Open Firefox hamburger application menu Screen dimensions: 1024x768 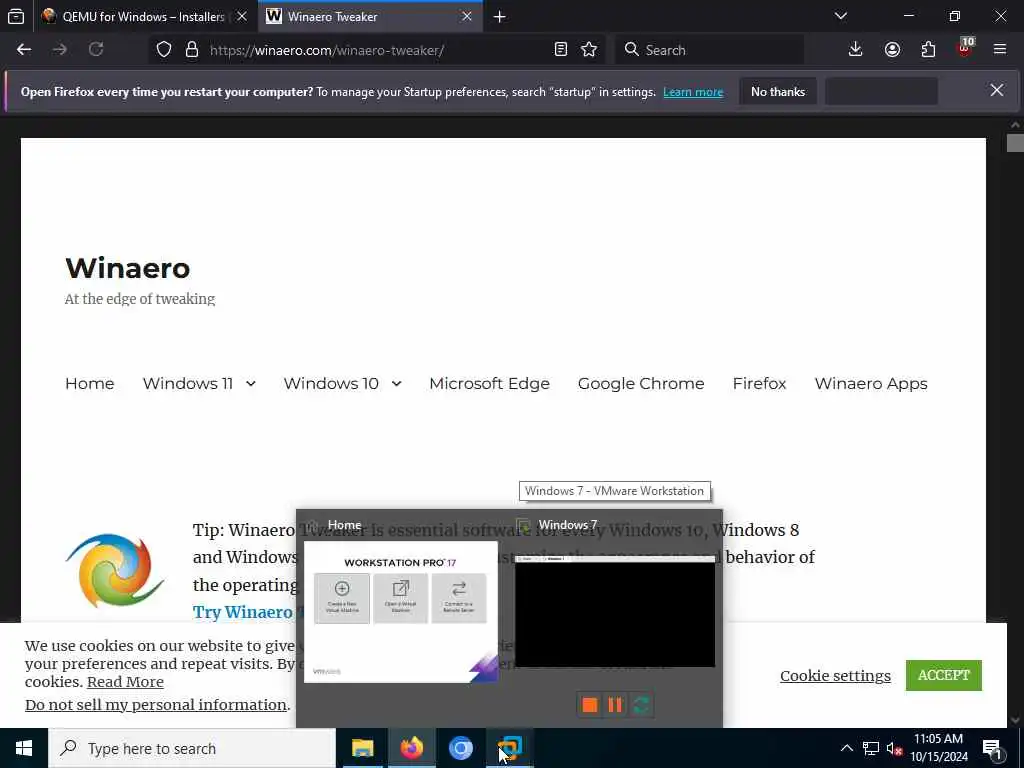[1000, 50]
